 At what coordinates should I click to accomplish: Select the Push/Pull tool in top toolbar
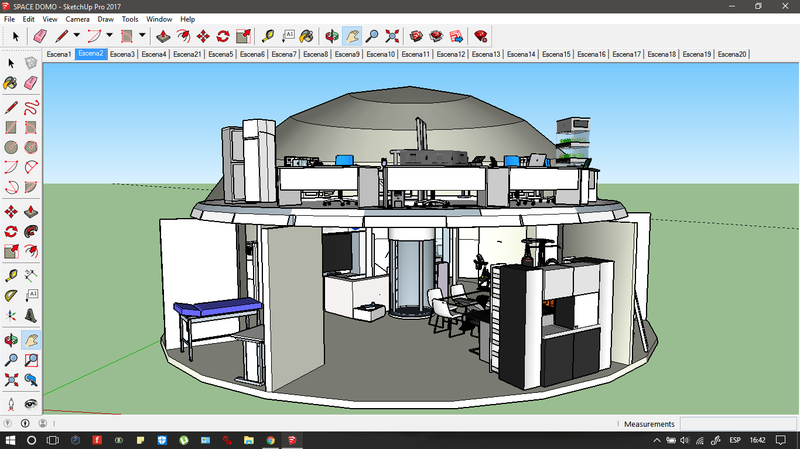point(164,36)
